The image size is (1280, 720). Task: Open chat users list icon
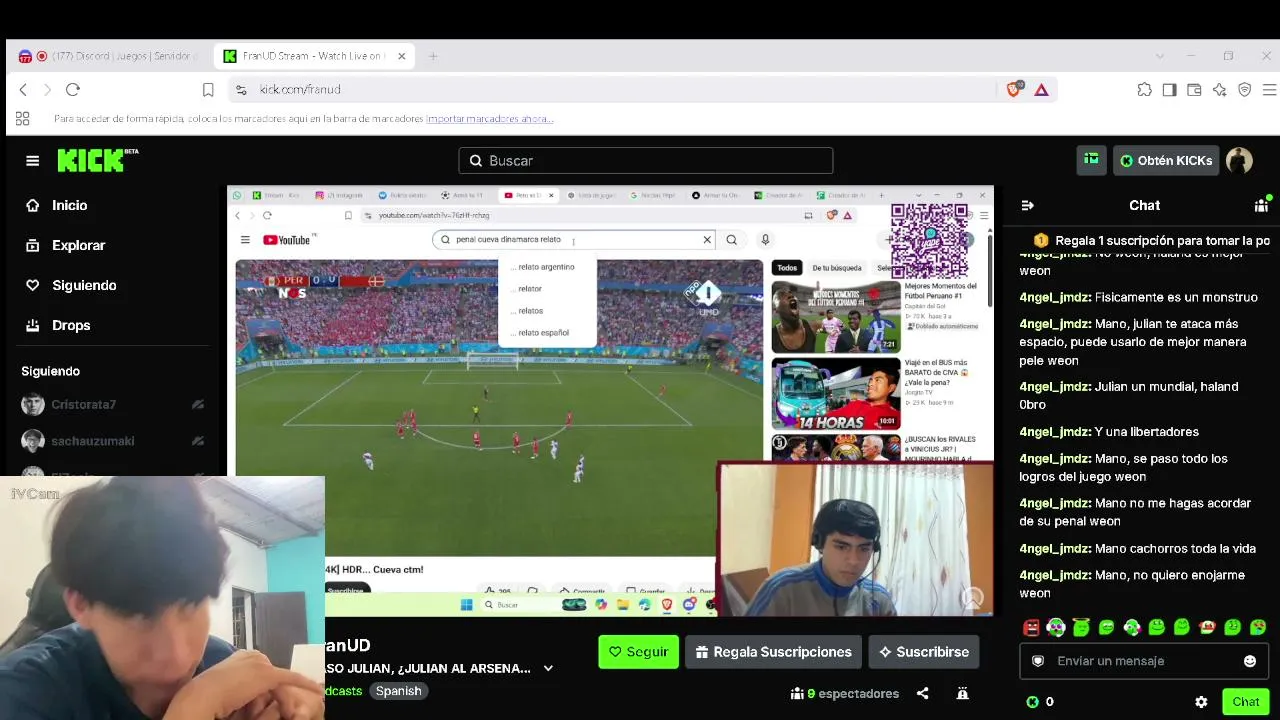pyautogui.click(x=1261, y=205)
